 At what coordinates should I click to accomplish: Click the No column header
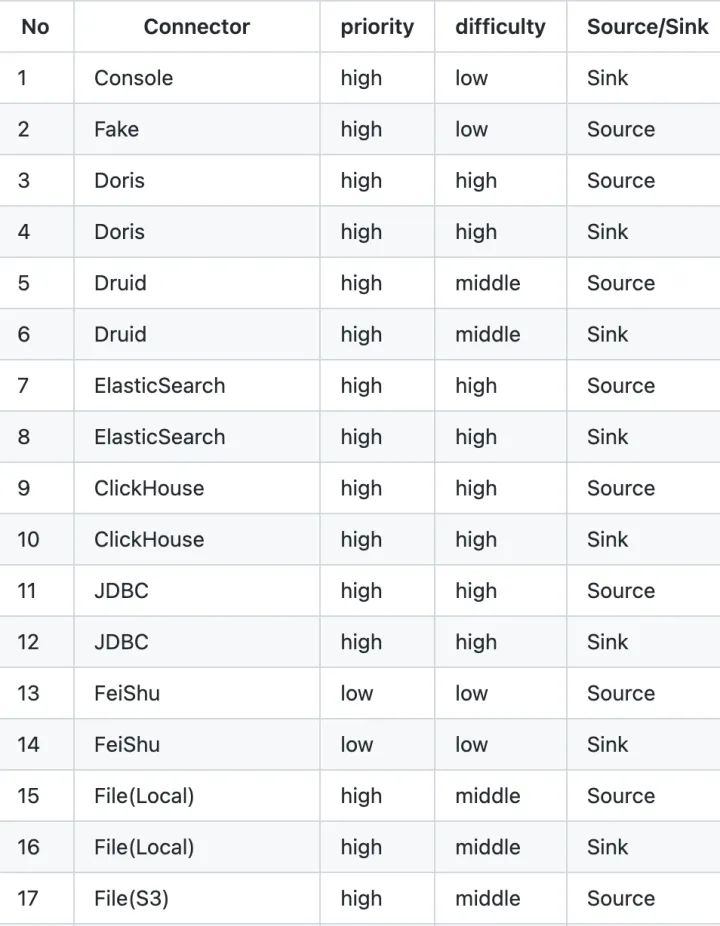tap(35, 27)
